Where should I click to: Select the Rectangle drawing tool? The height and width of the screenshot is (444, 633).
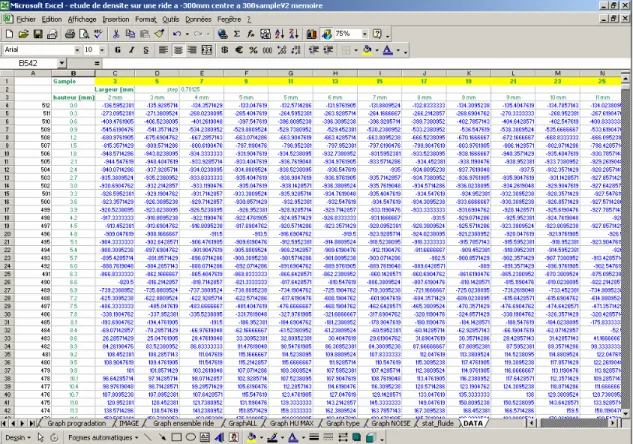click(x=176, y=438)
